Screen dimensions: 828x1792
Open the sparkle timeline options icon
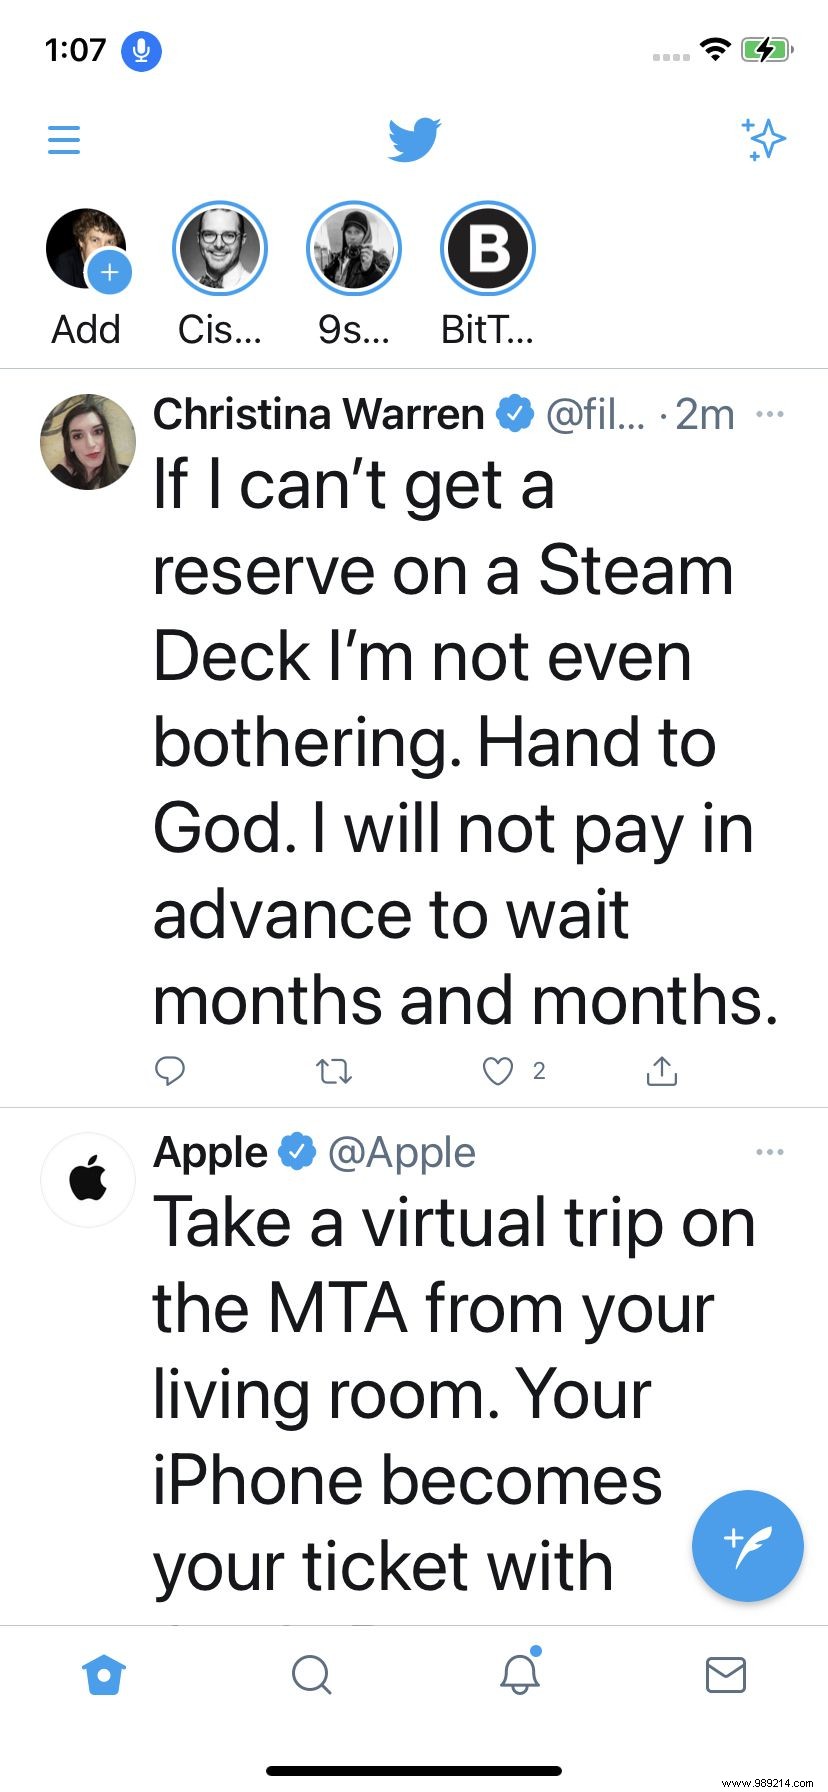(x=763, y=140)
